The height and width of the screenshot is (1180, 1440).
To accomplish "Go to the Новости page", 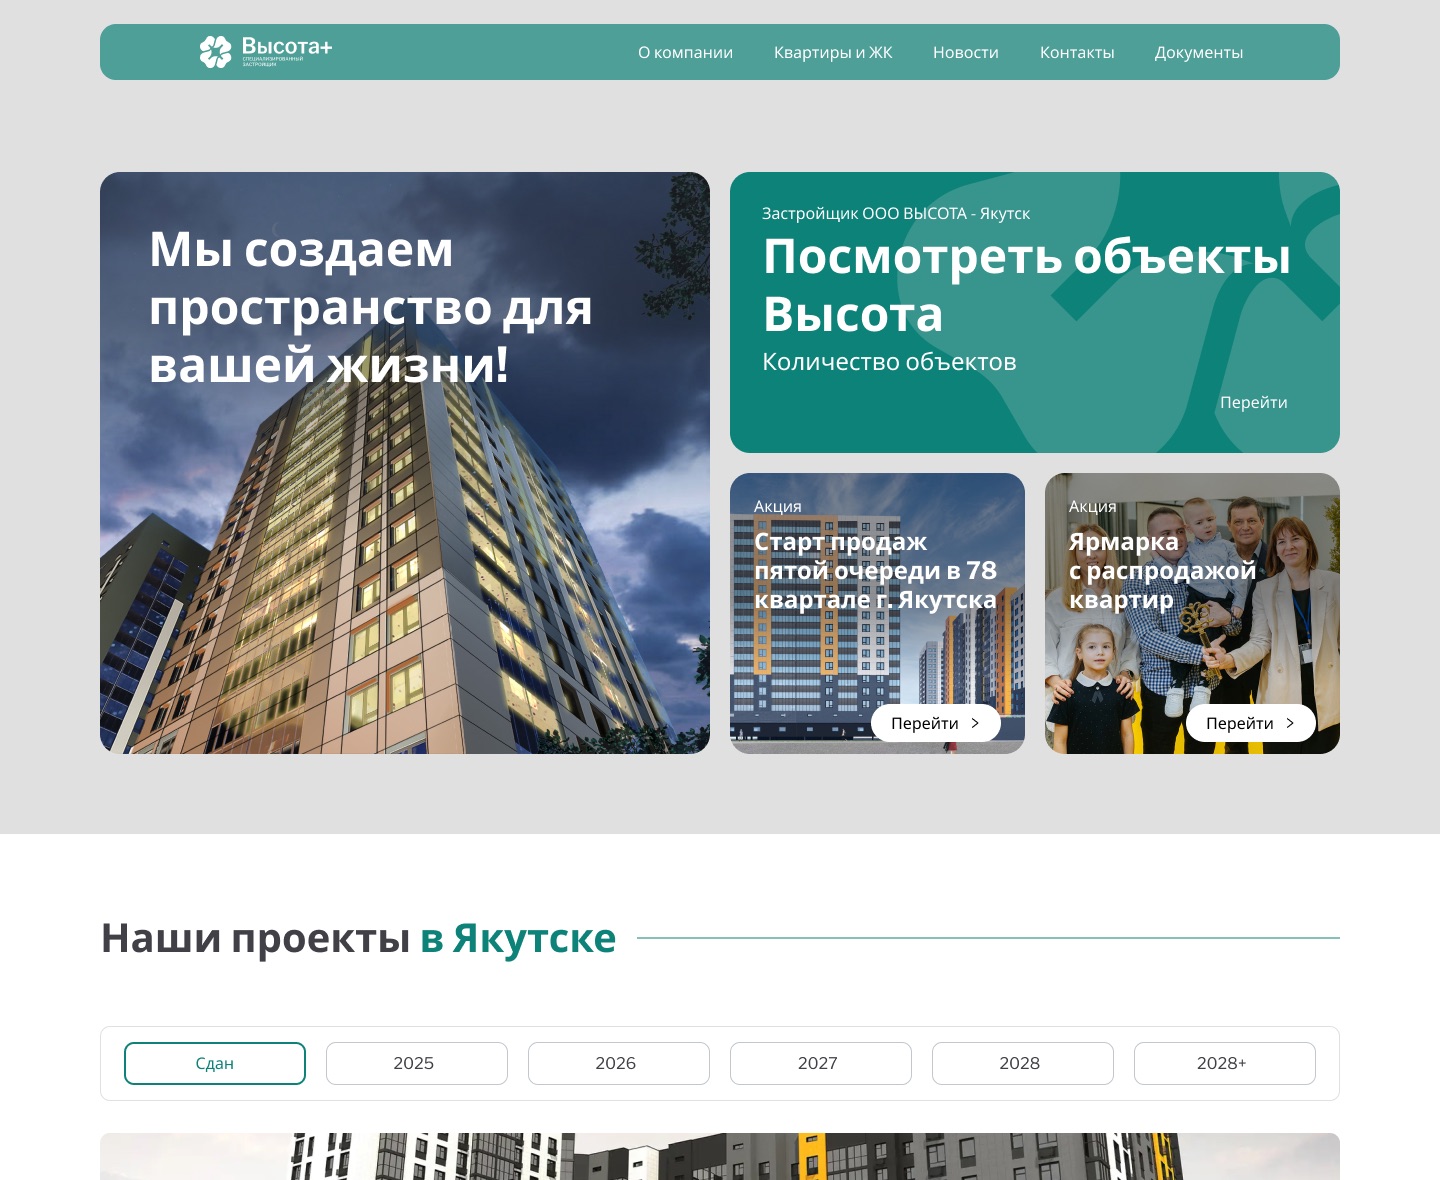I will 966,52.
